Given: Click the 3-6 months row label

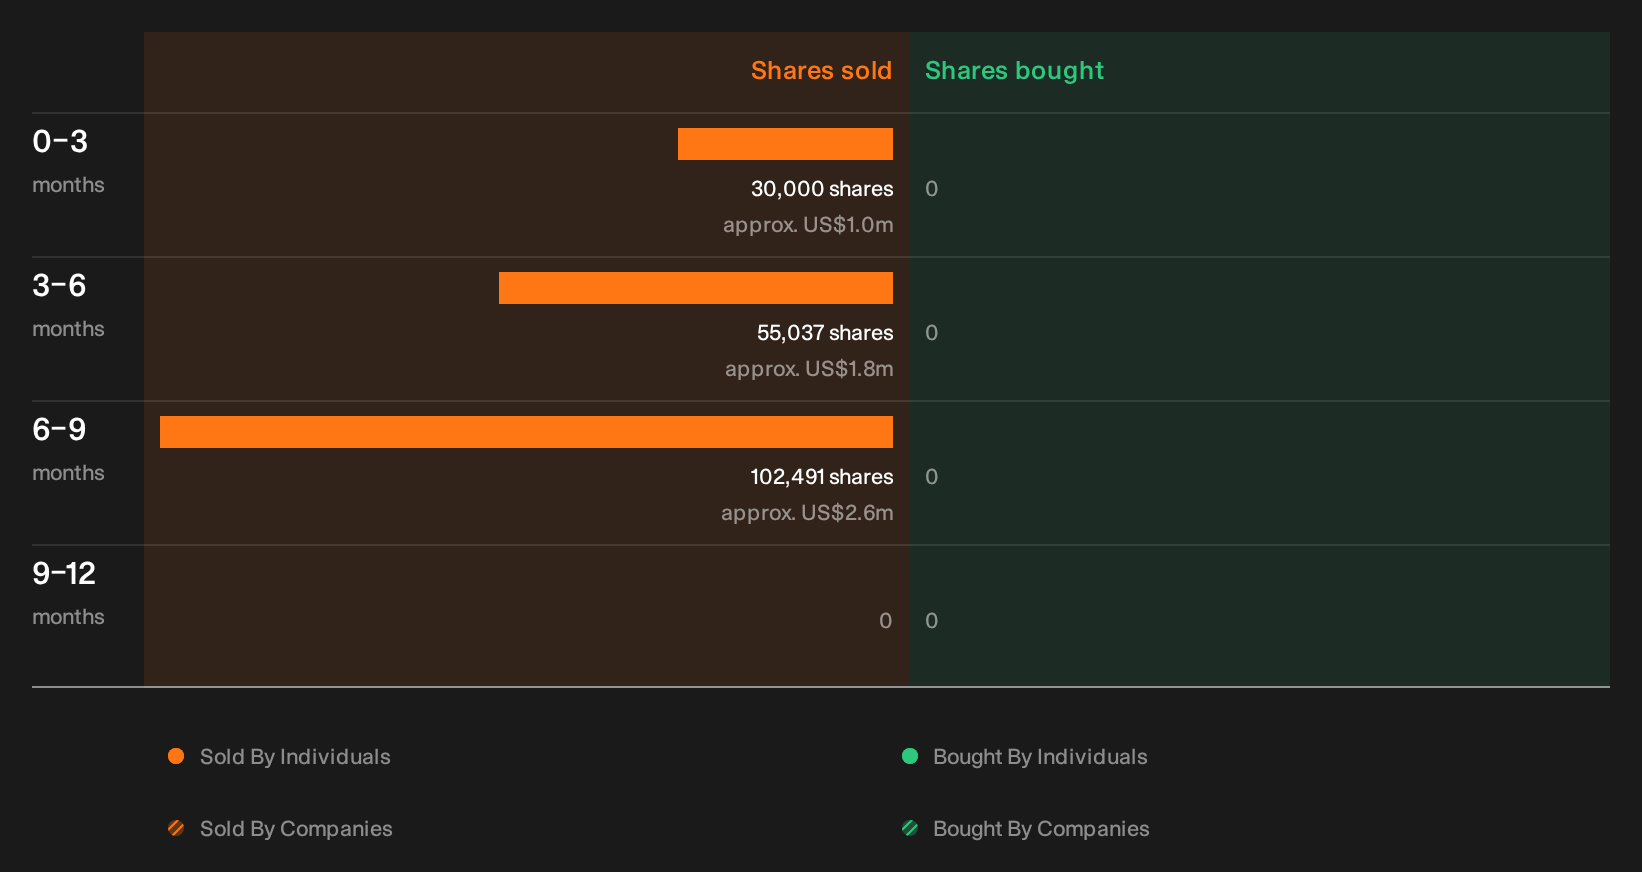Looking at the screenshot, I should point(68,306).
